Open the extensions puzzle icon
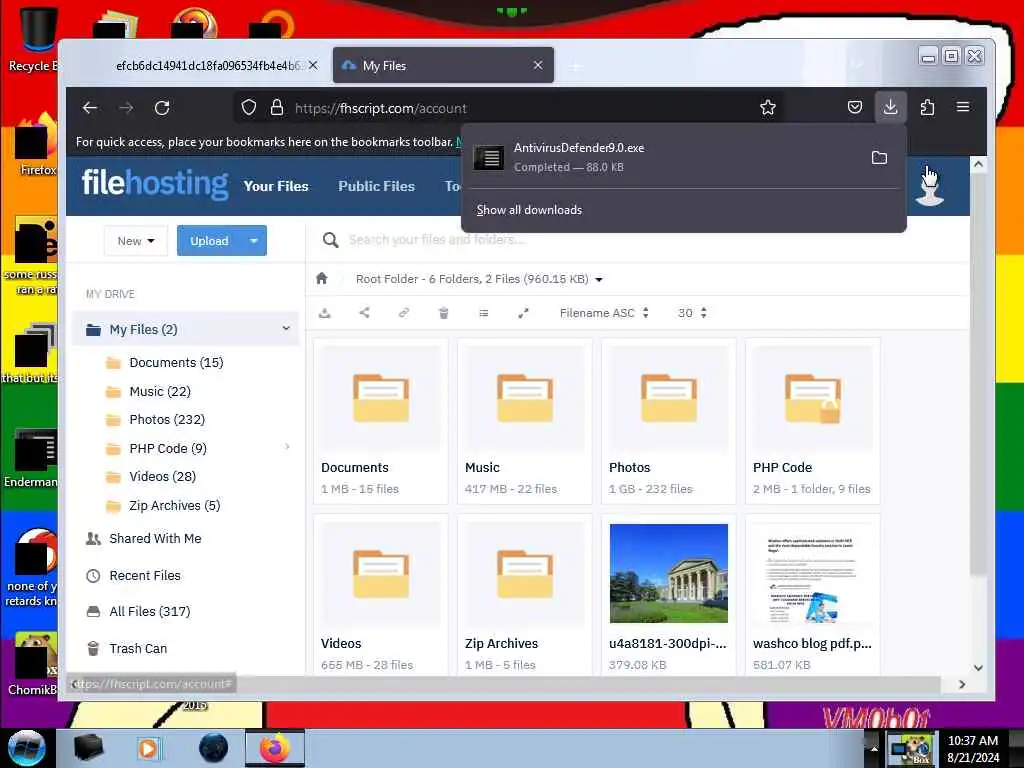The height and width of the screenshot is (768, 1024). pyautogui.click(x=927, y=107)
